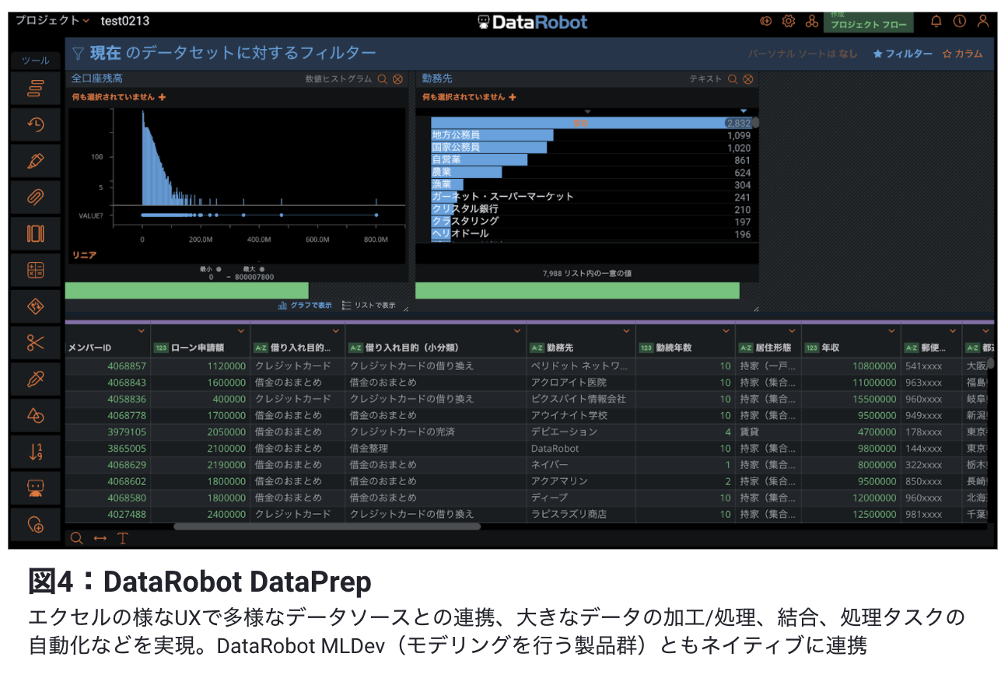This screenshot has height=678, width=1008.
Task: Select the columns tool in sidebar
Action: point(36,233)
